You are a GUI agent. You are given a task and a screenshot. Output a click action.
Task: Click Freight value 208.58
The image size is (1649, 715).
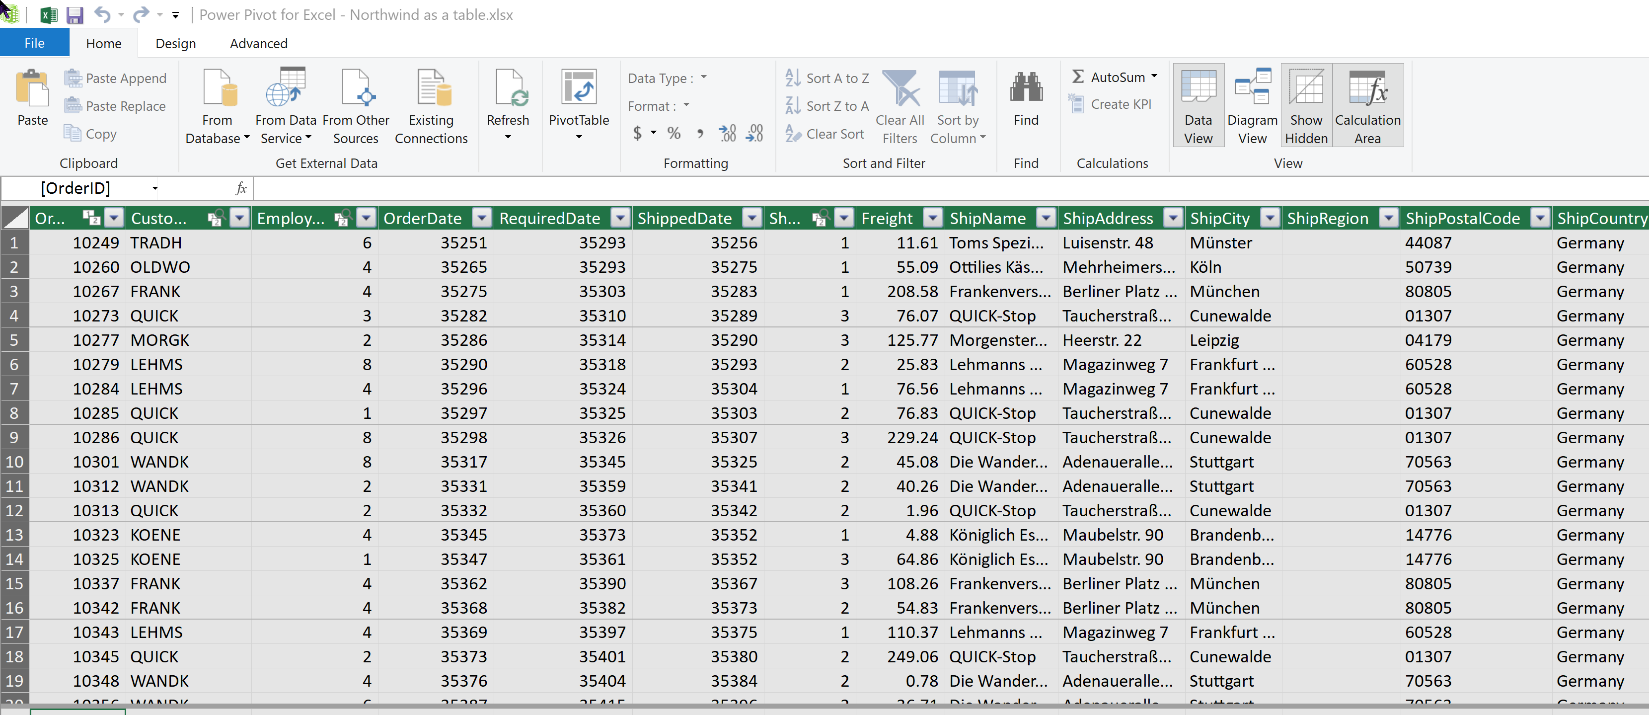pos(912,291)
